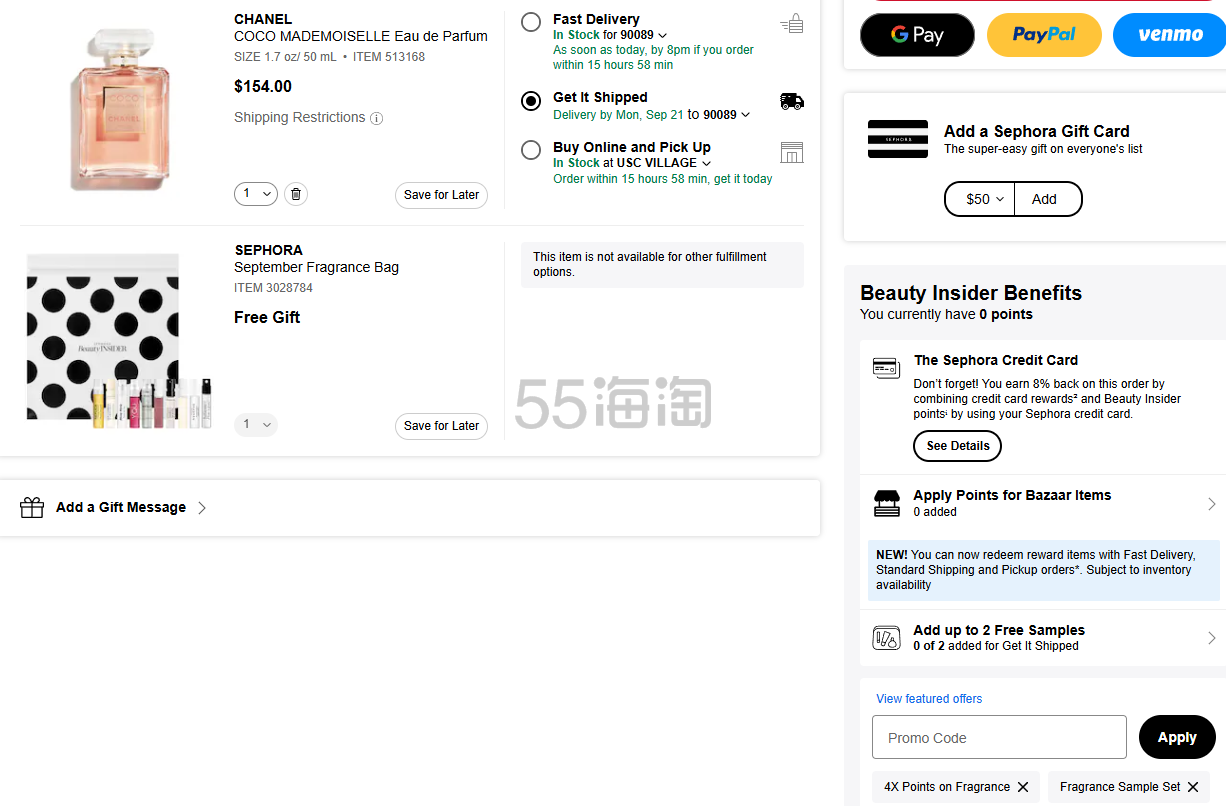Select the Get It Shipped option
This screenshot has width=1226, height=806.
pos(531,100)
